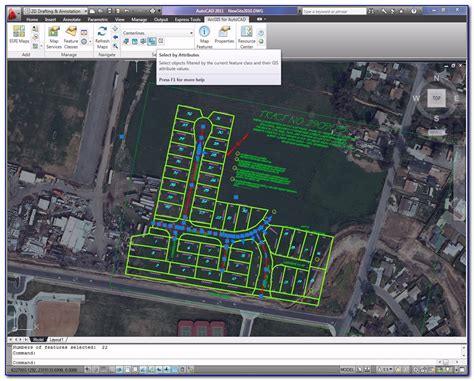Select the Layout1 tab
This screenshot has height=381, width=474.
pyautogui.click(x=56, y=340)
